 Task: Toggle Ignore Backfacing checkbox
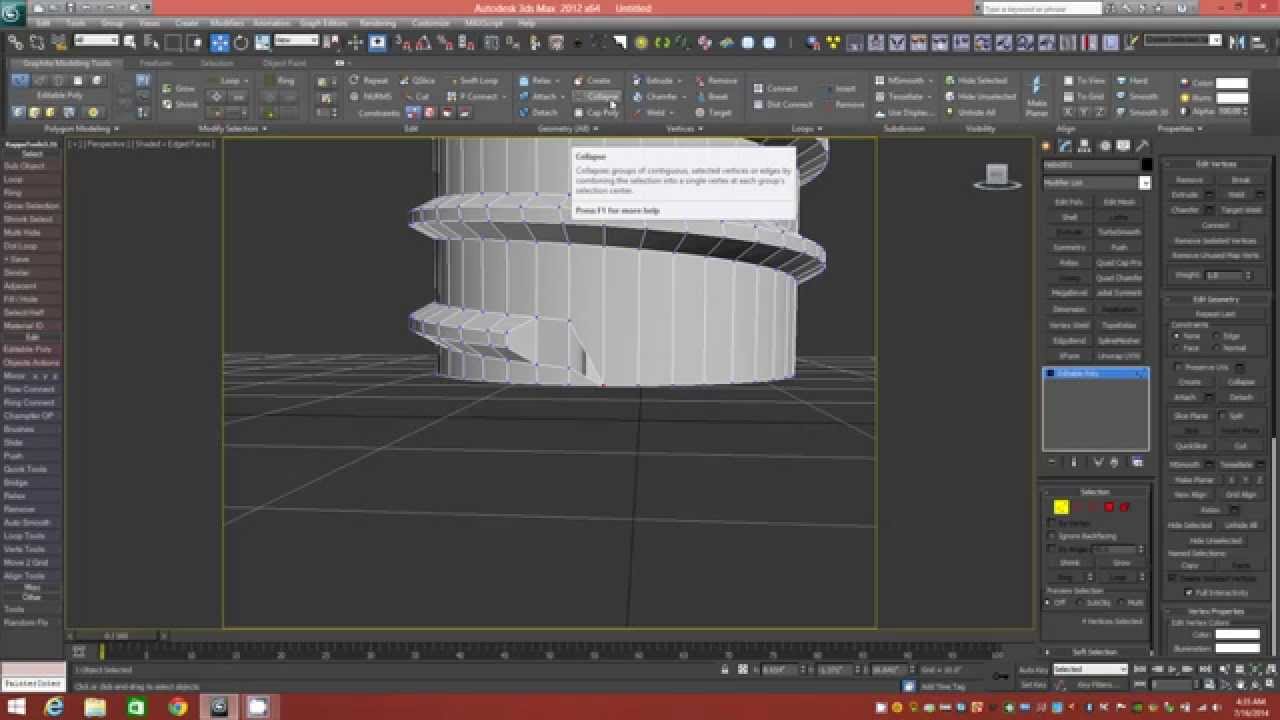coord(1052,536)
